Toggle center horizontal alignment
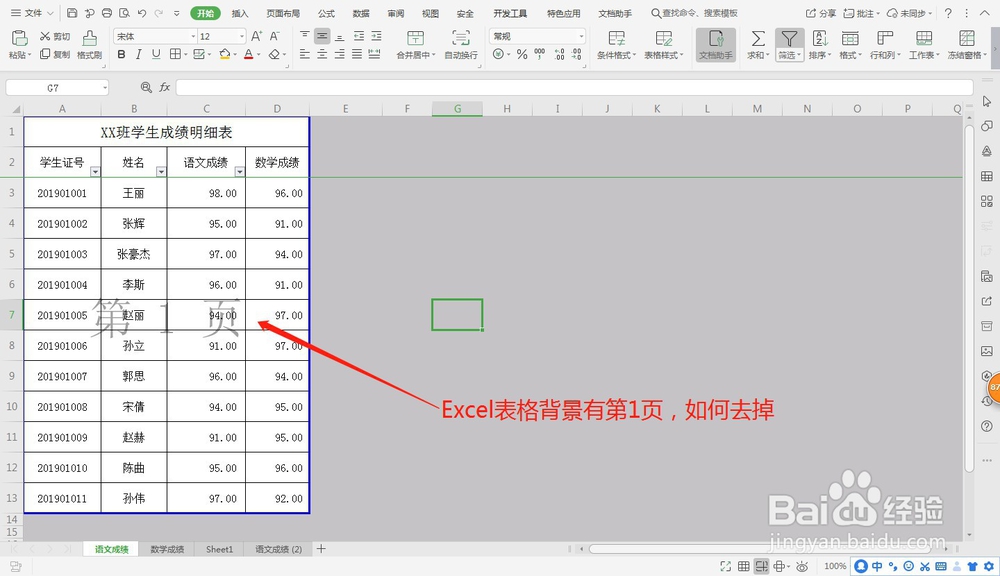The height and width of the screenshot is (576, 1000). [322, 55]
